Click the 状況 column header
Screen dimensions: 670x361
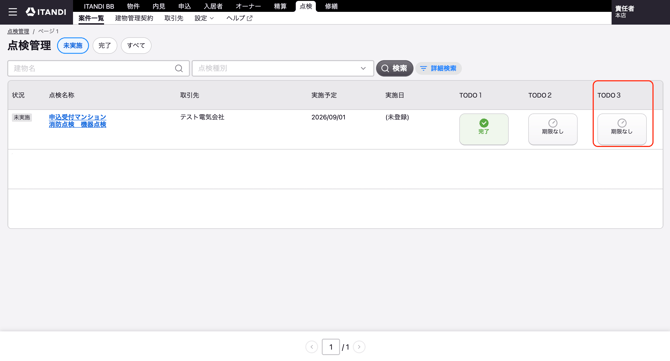(x=18, y=95)
